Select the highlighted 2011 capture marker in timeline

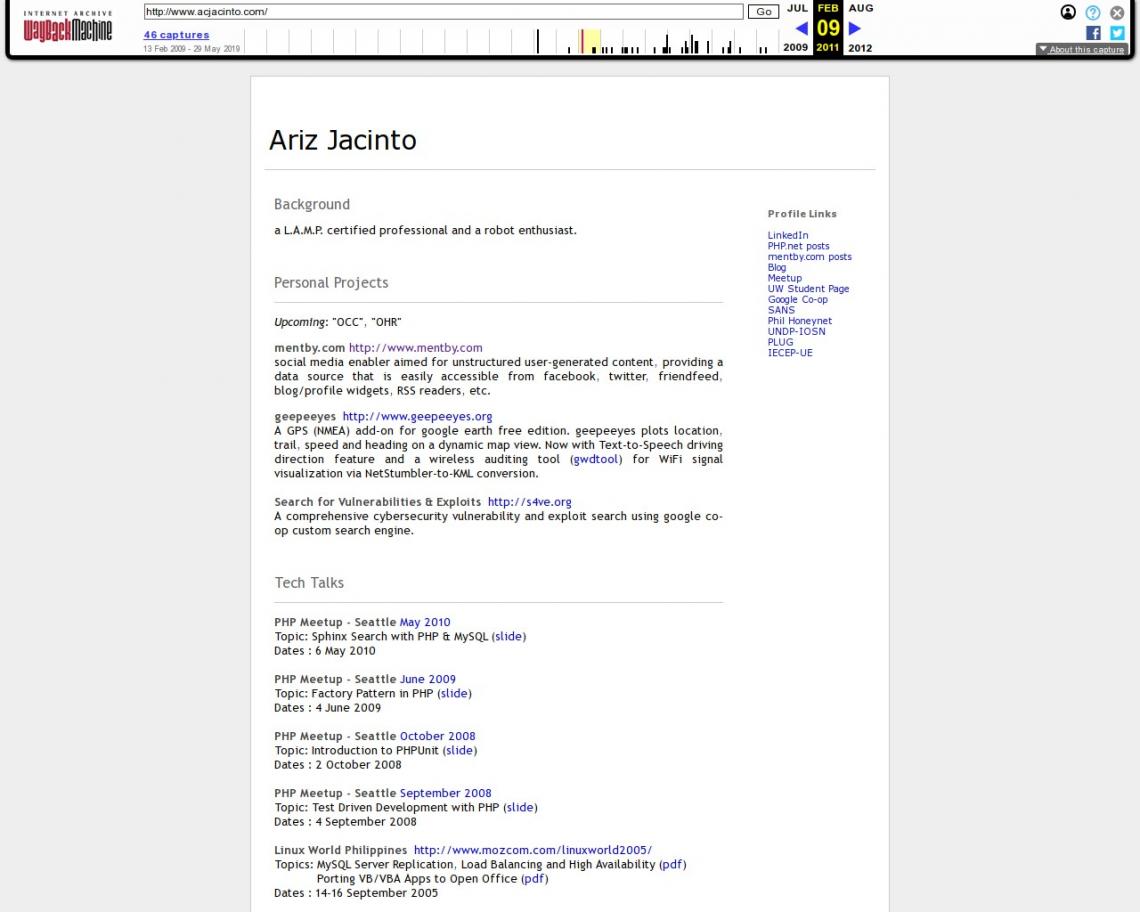582,41
